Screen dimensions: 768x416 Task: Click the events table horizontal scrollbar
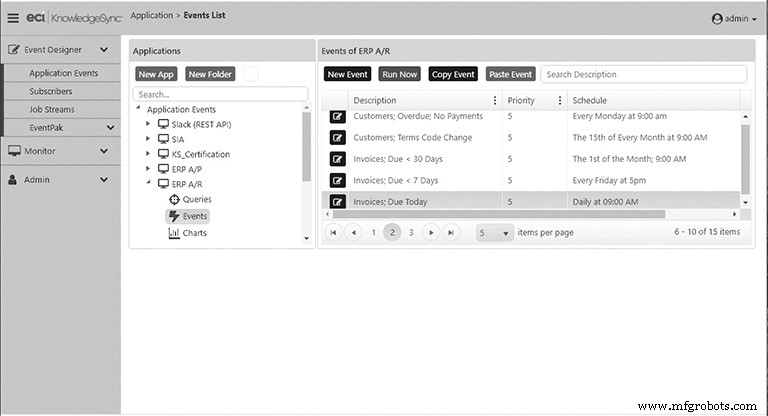[x=499, y=214]
